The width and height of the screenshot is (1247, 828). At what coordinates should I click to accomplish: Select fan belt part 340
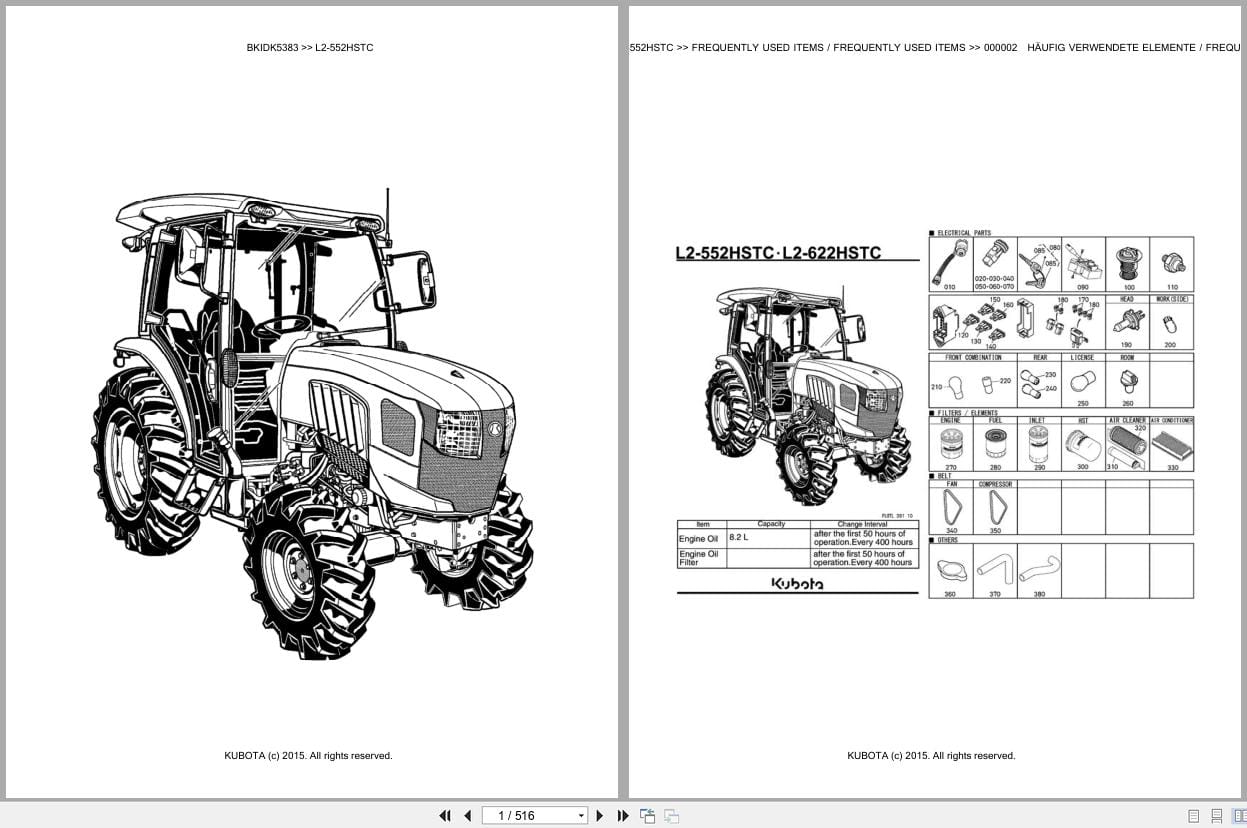(950, 510)
